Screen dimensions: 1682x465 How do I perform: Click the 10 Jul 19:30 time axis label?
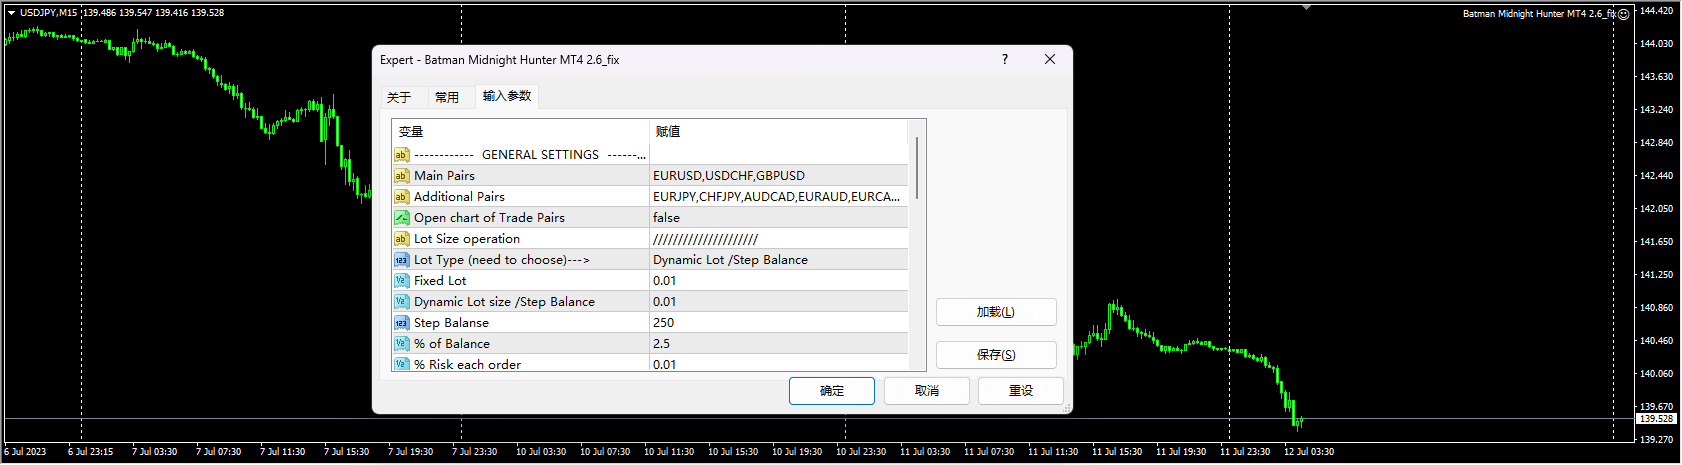[797, 452]
